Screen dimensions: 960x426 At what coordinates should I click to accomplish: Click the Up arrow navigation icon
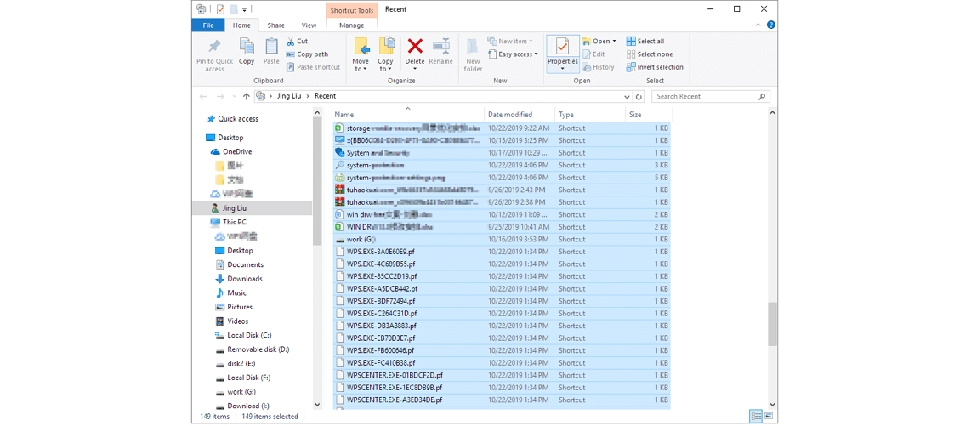[246, 97]
